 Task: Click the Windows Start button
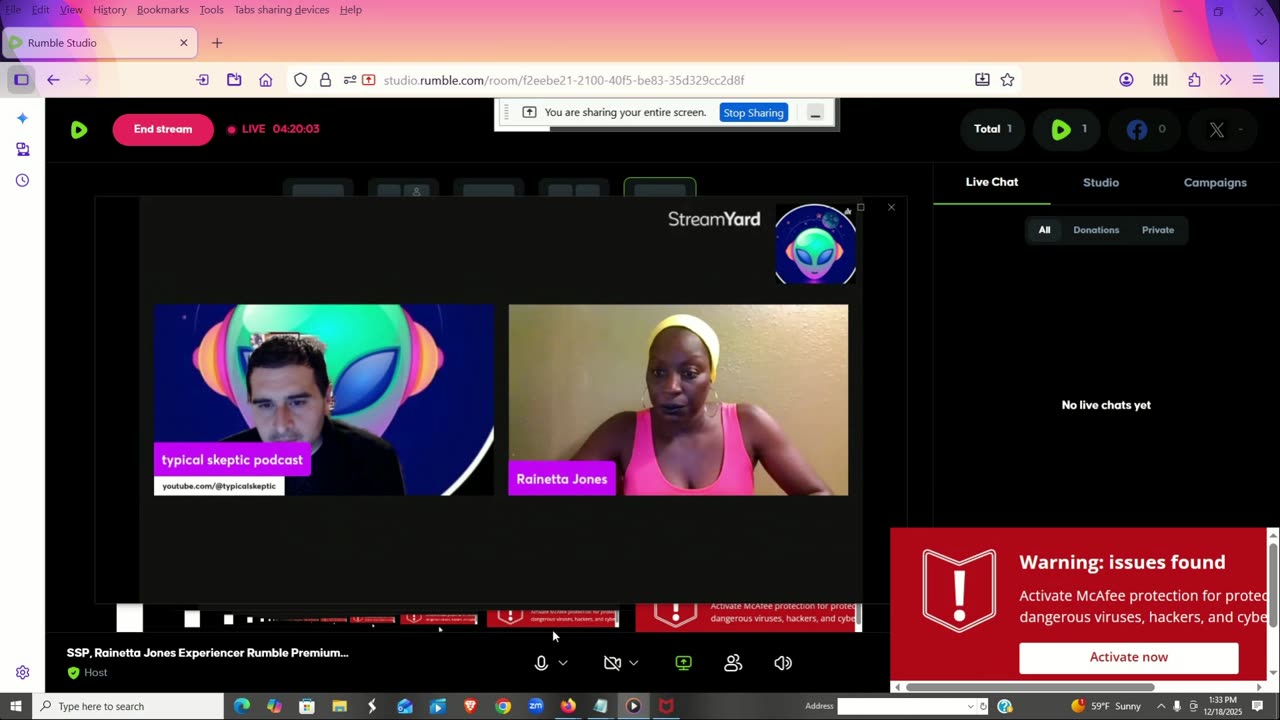coord(16,706)
